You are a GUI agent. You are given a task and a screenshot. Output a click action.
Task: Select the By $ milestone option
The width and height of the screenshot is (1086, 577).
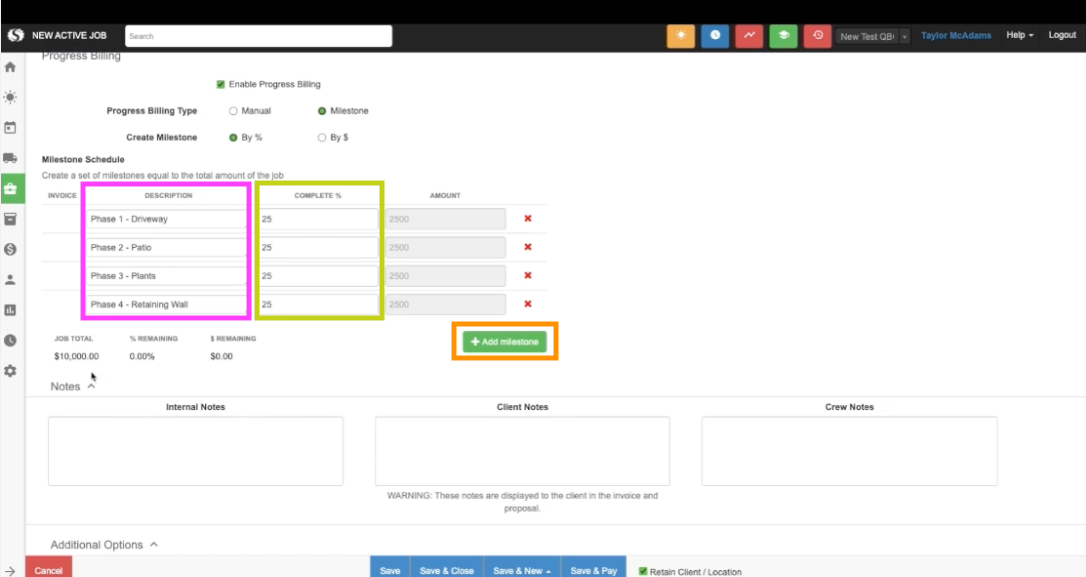[x=322, y=138]
